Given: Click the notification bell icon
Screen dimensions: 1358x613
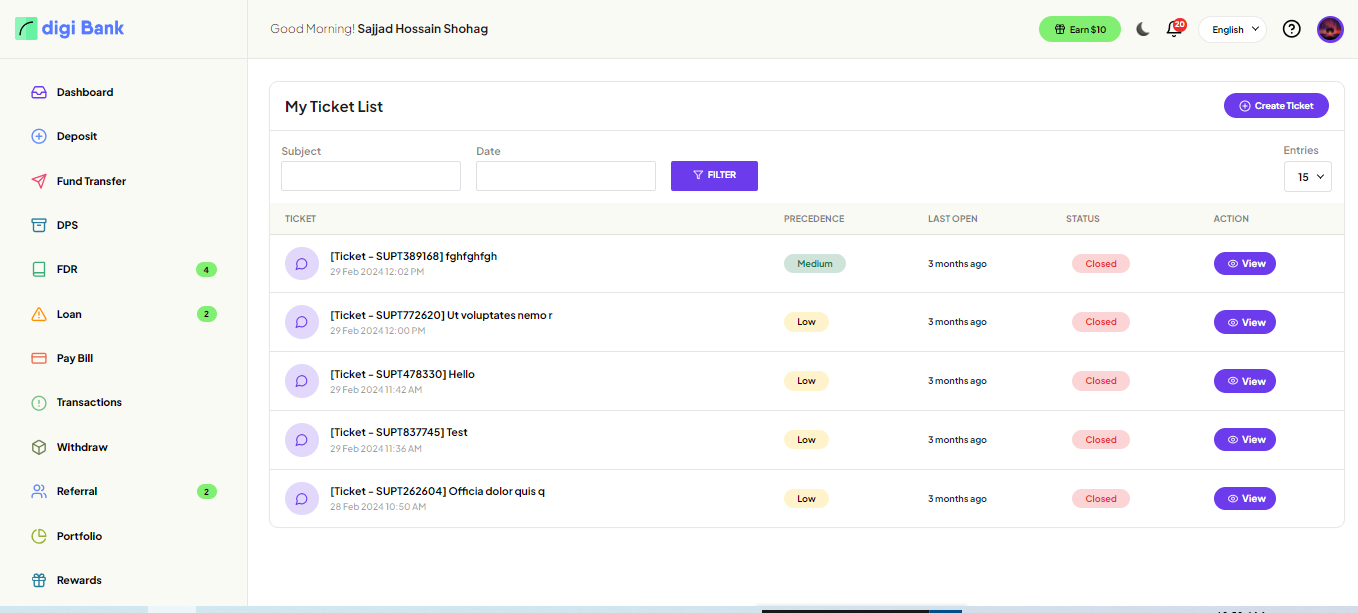Looking at the screenshot, I should point(1174,30).
